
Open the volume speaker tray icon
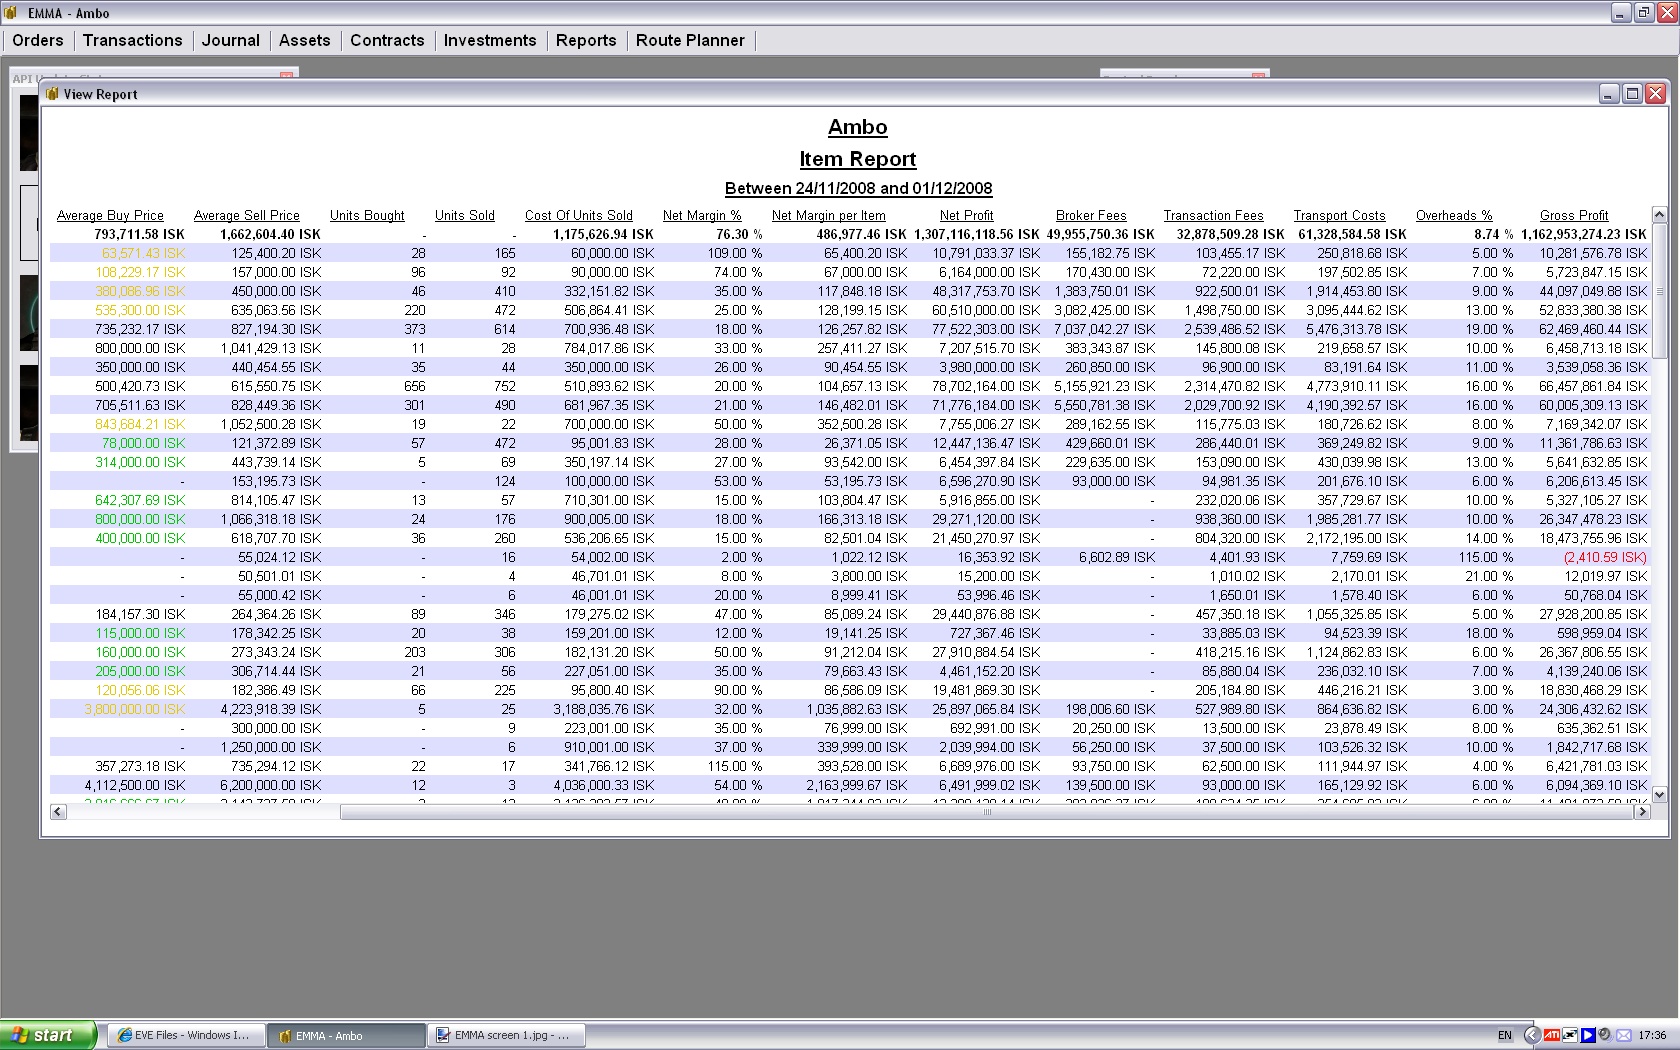coord(1605,1035)
